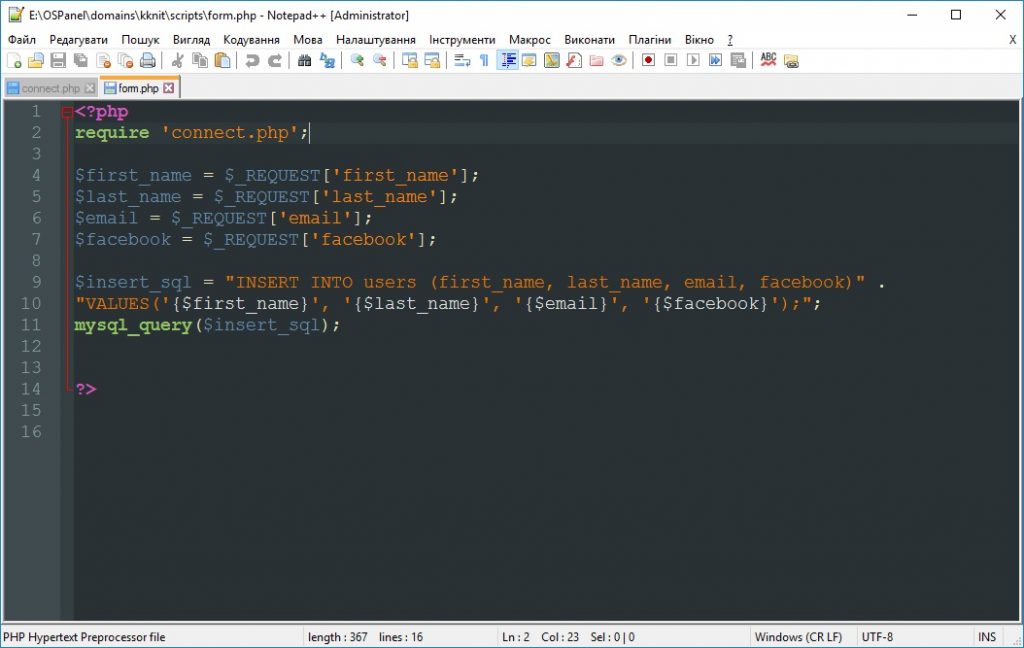The width and height of the screenshot is (1024, 648).
Task: Open the Мова menu
Action: point(308,40)
